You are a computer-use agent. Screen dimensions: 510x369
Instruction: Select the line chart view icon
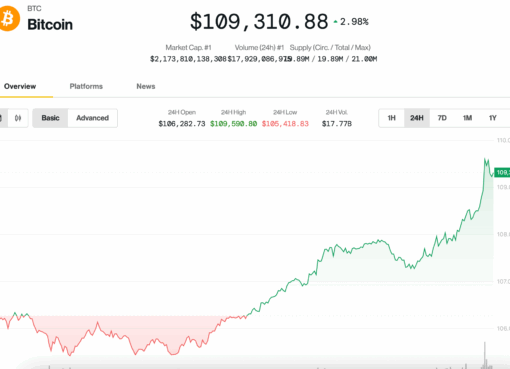pyautogui.click(x=1, y=118)
